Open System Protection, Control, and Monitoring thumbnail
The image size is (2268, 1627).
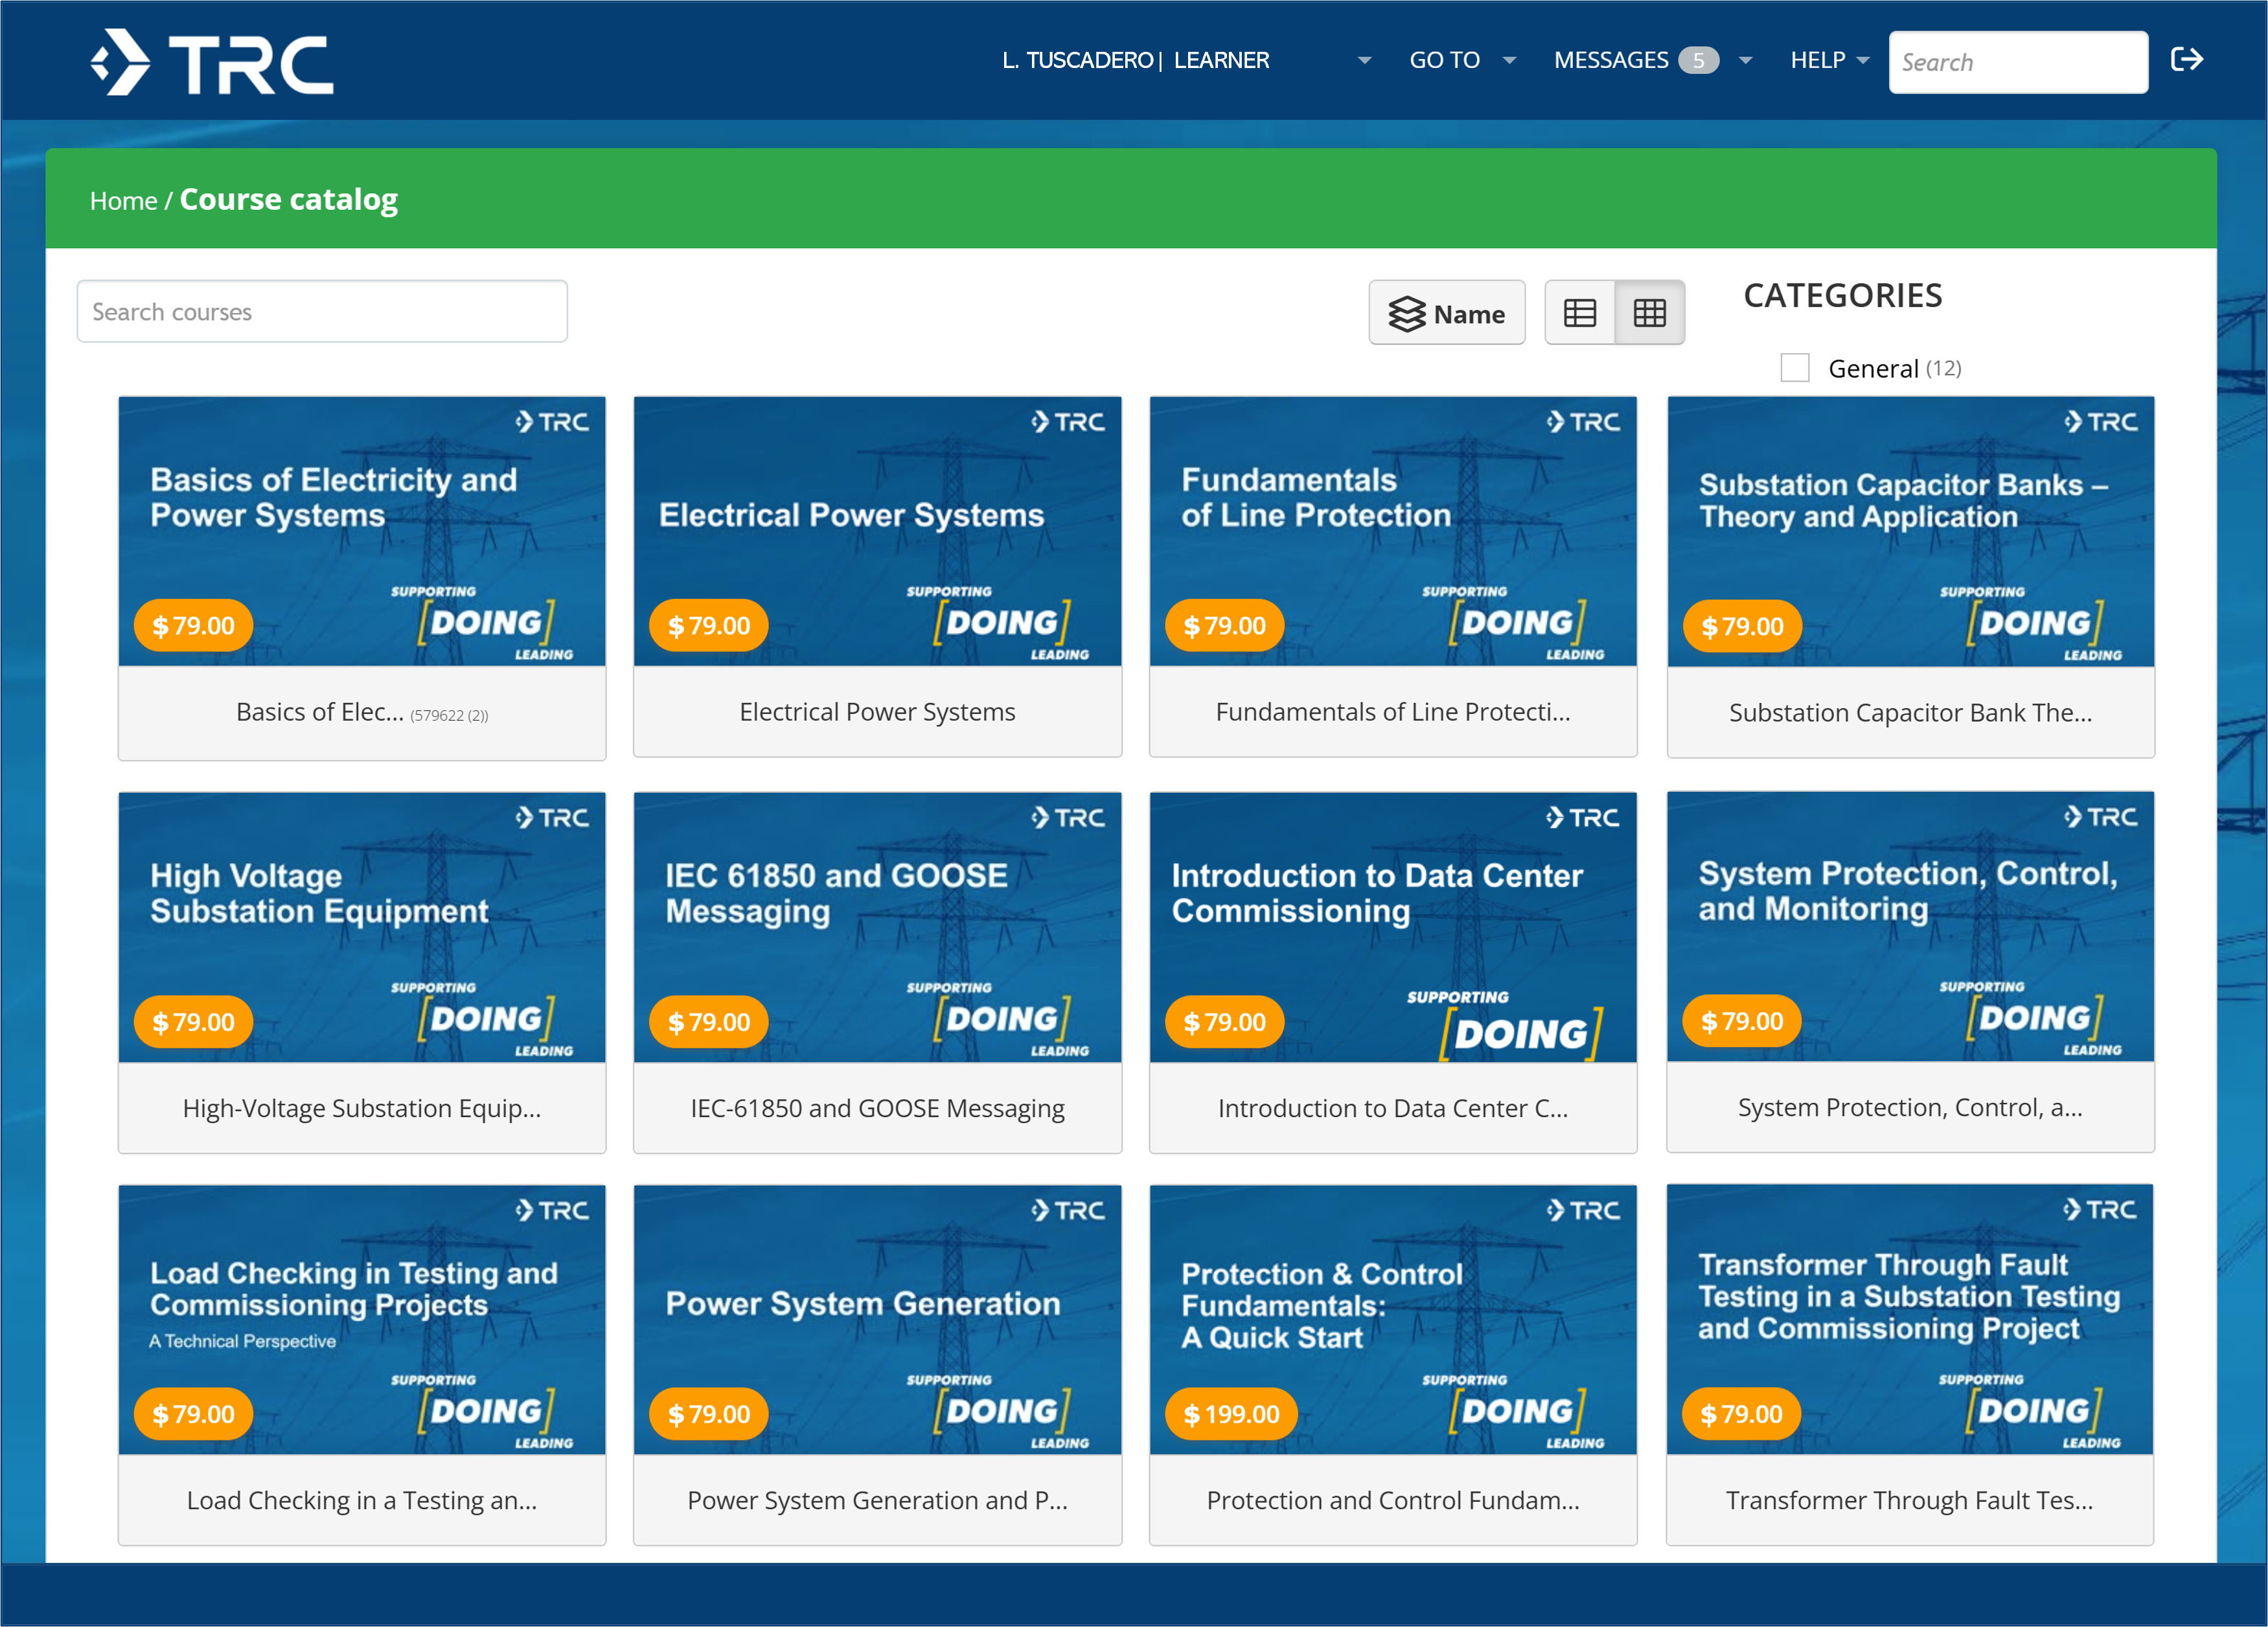1910,927
